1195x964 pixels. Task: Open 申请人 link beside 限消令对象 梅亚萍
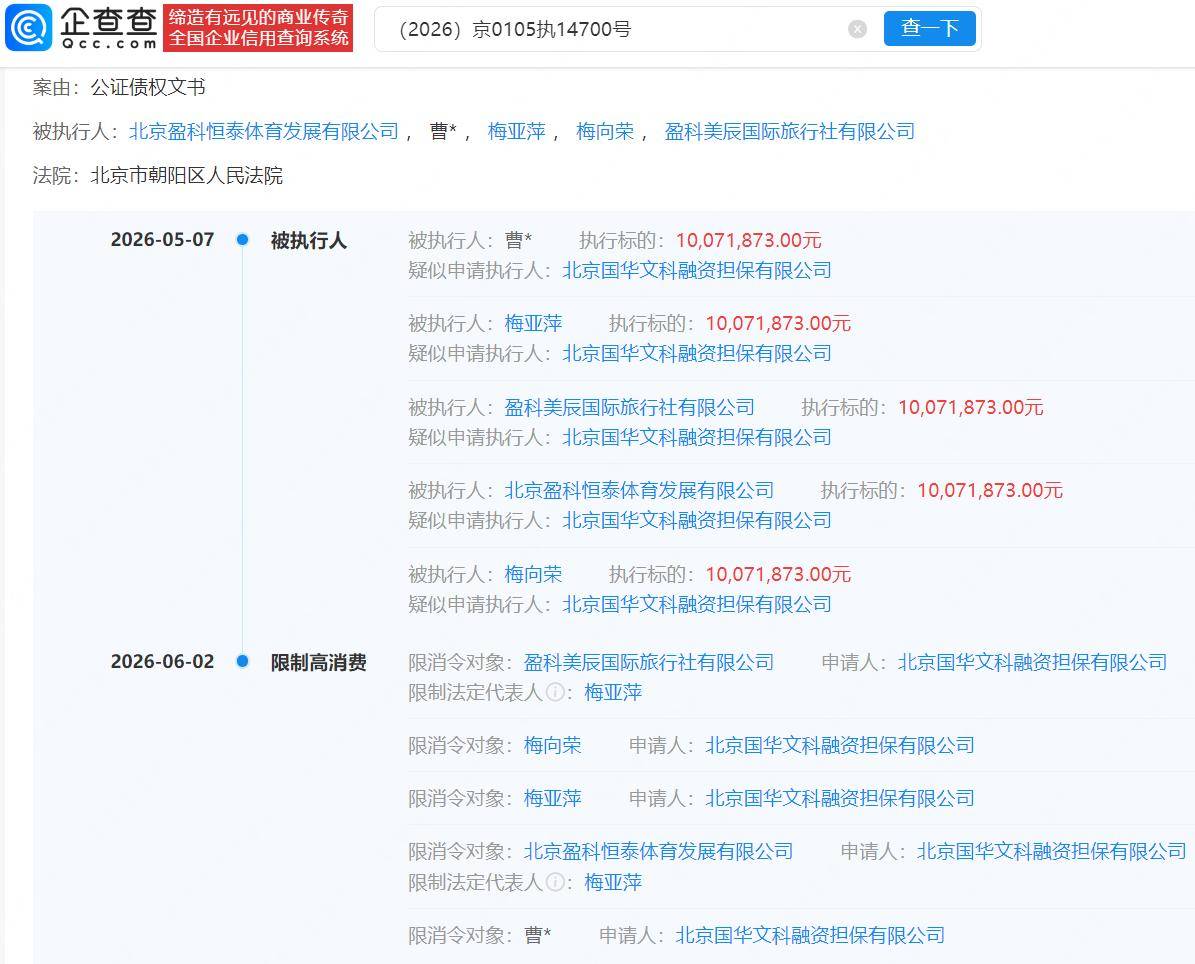coord(840,798)
